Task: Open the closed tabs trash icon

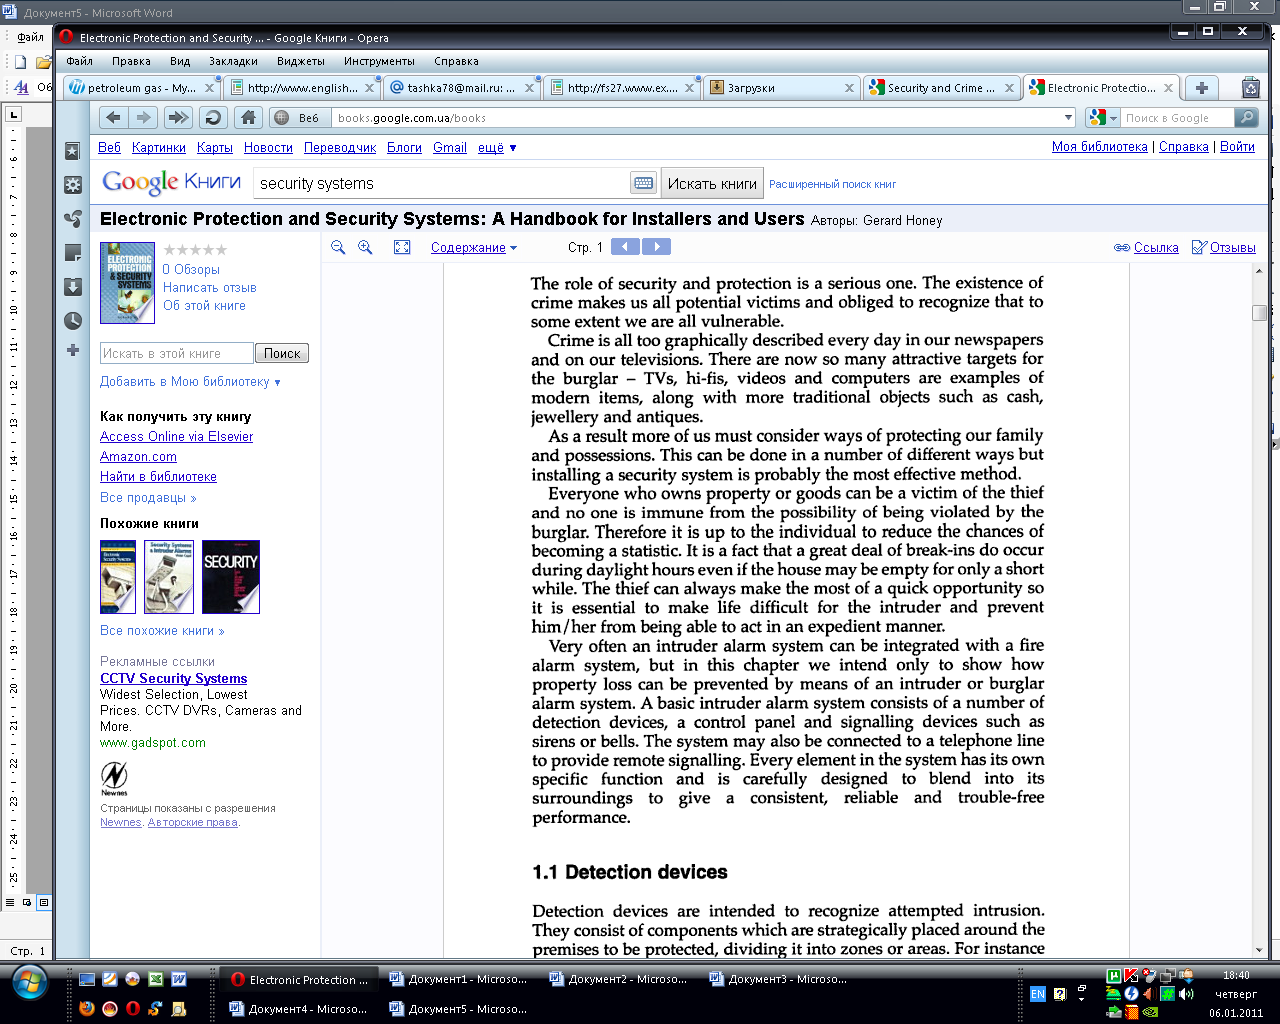Action: click(1250, 88)
